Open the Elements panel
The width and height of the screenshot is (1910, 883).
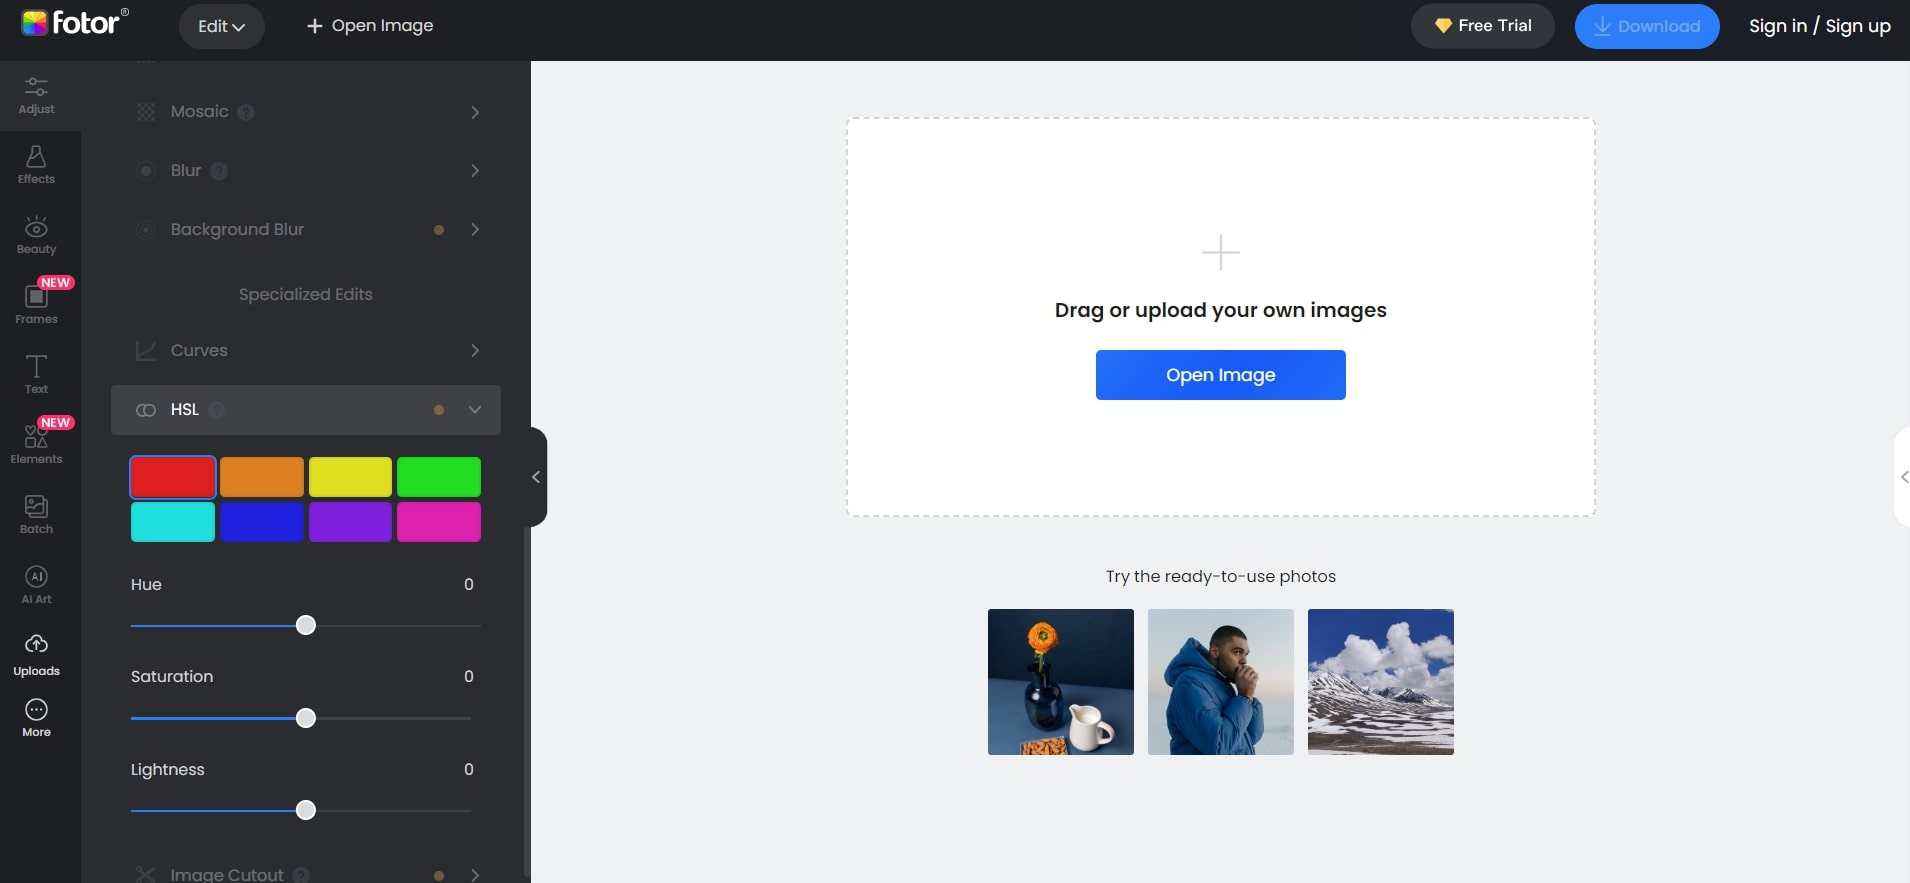36,445
